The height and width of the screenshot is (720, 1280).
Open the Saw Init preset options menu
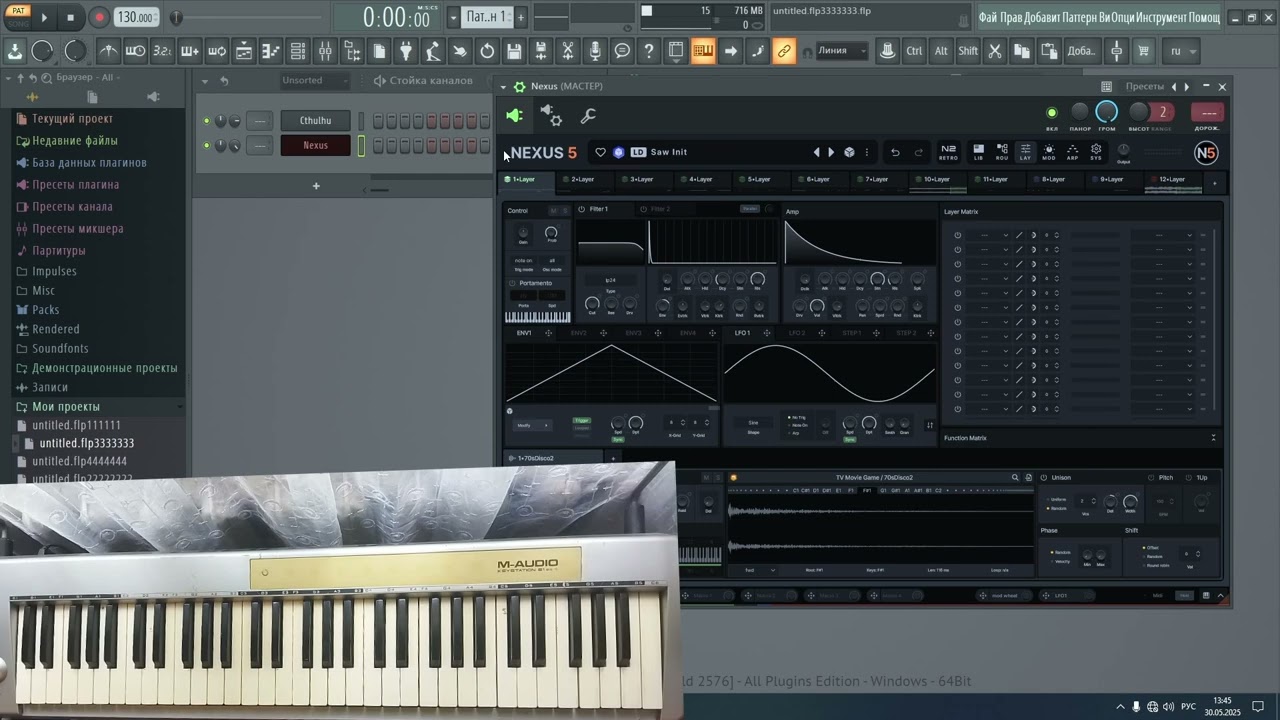point(867,152)
